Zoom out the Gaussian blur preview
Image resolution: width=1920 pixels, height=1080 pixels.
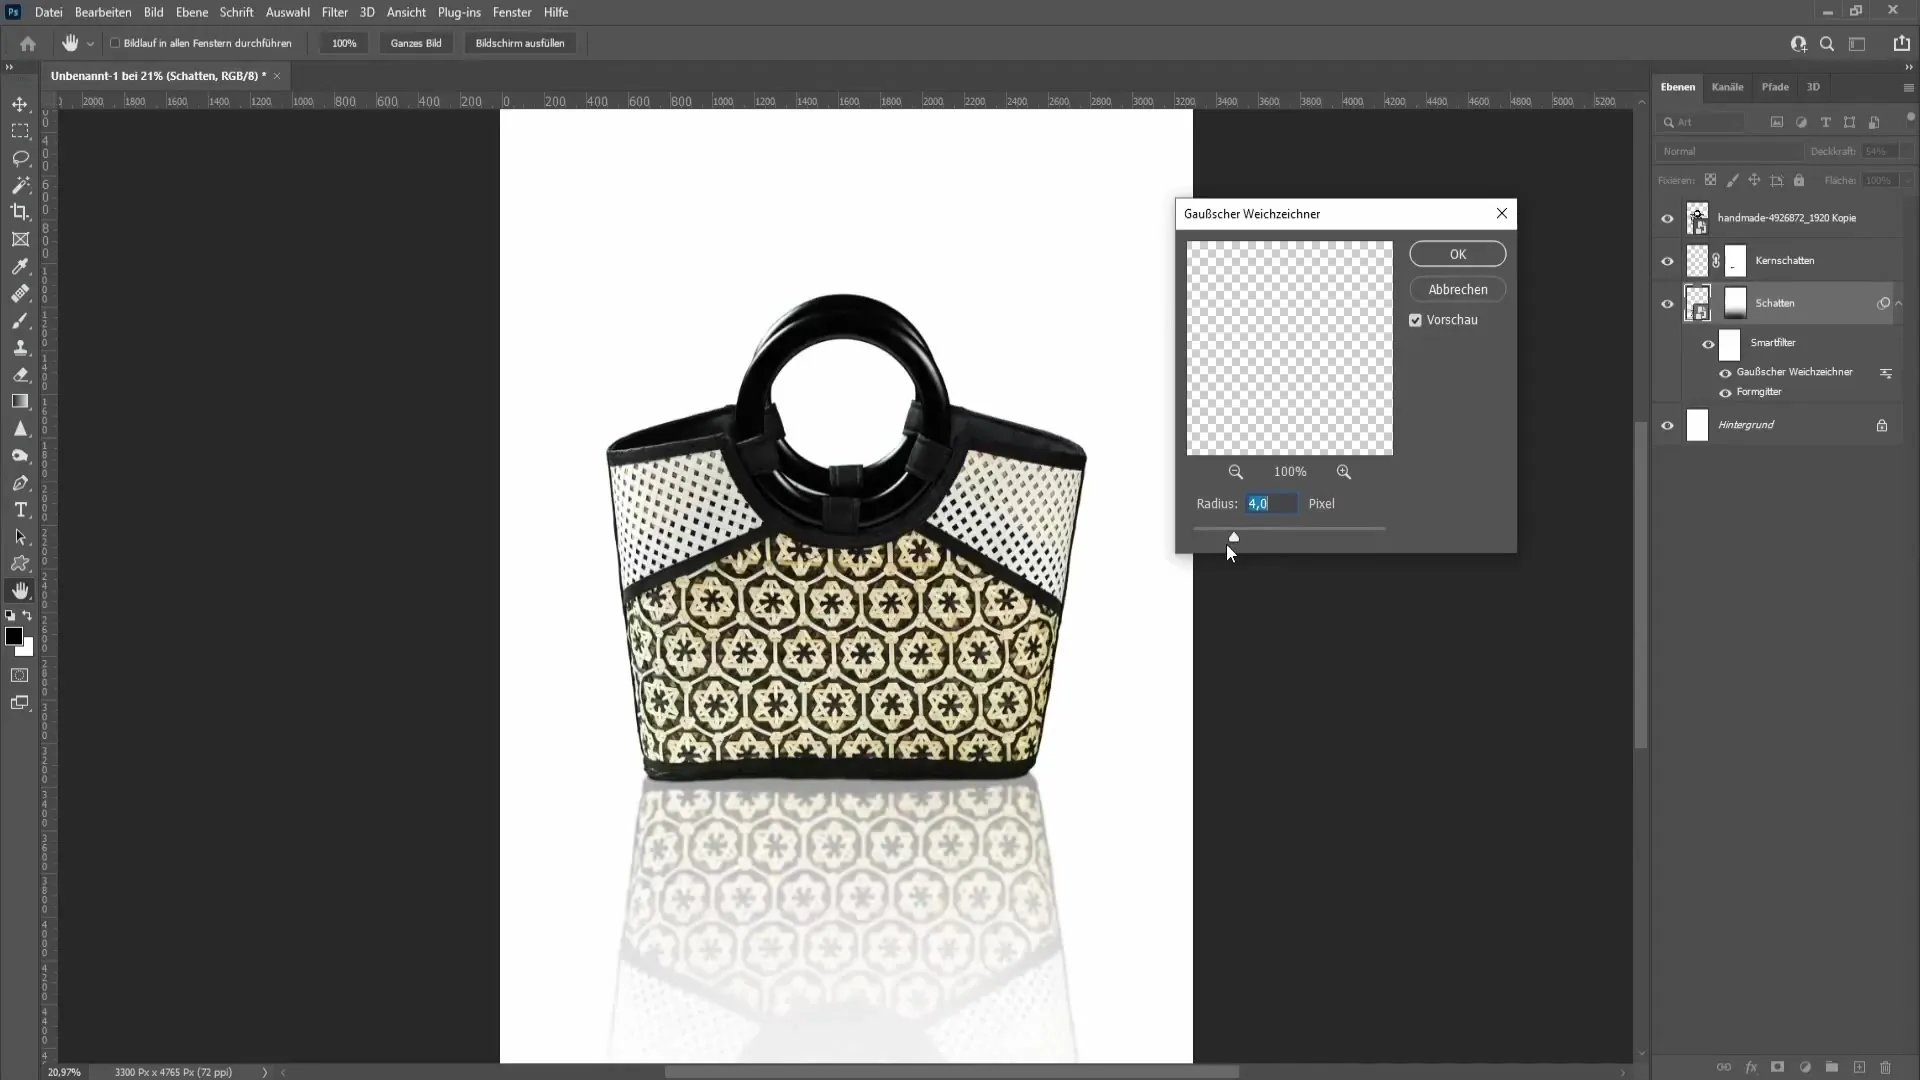point(1236,472)
